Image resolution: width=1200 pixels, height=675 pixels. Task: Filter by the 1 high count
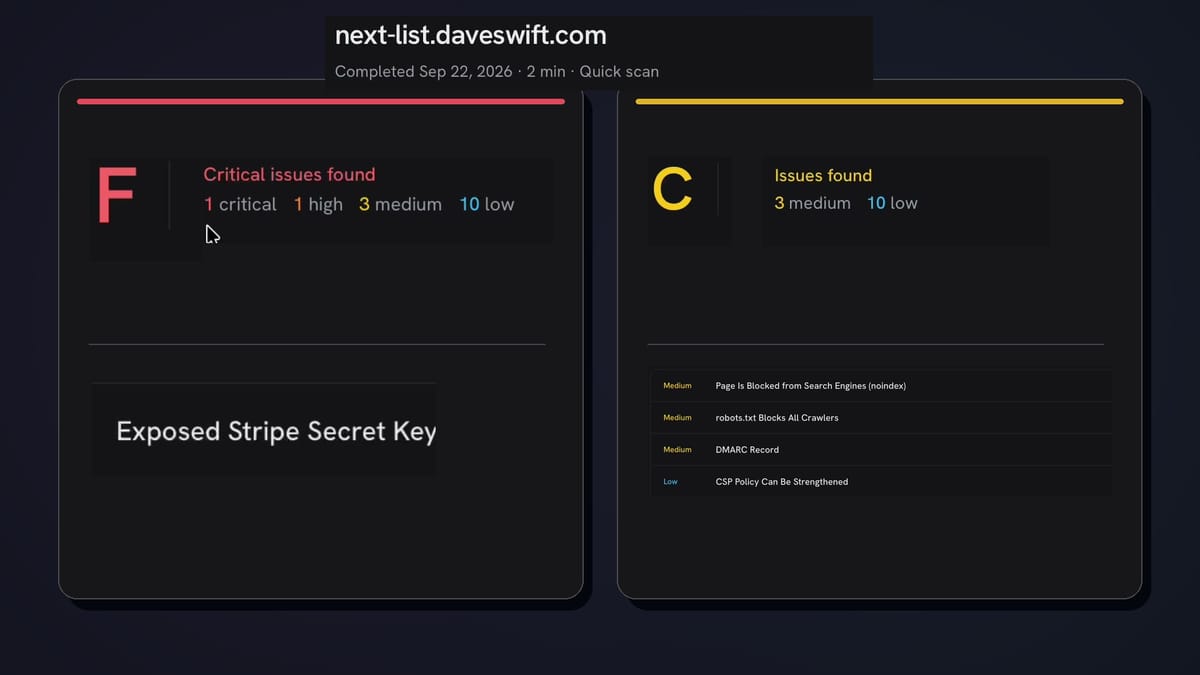[x=318, y=204]
